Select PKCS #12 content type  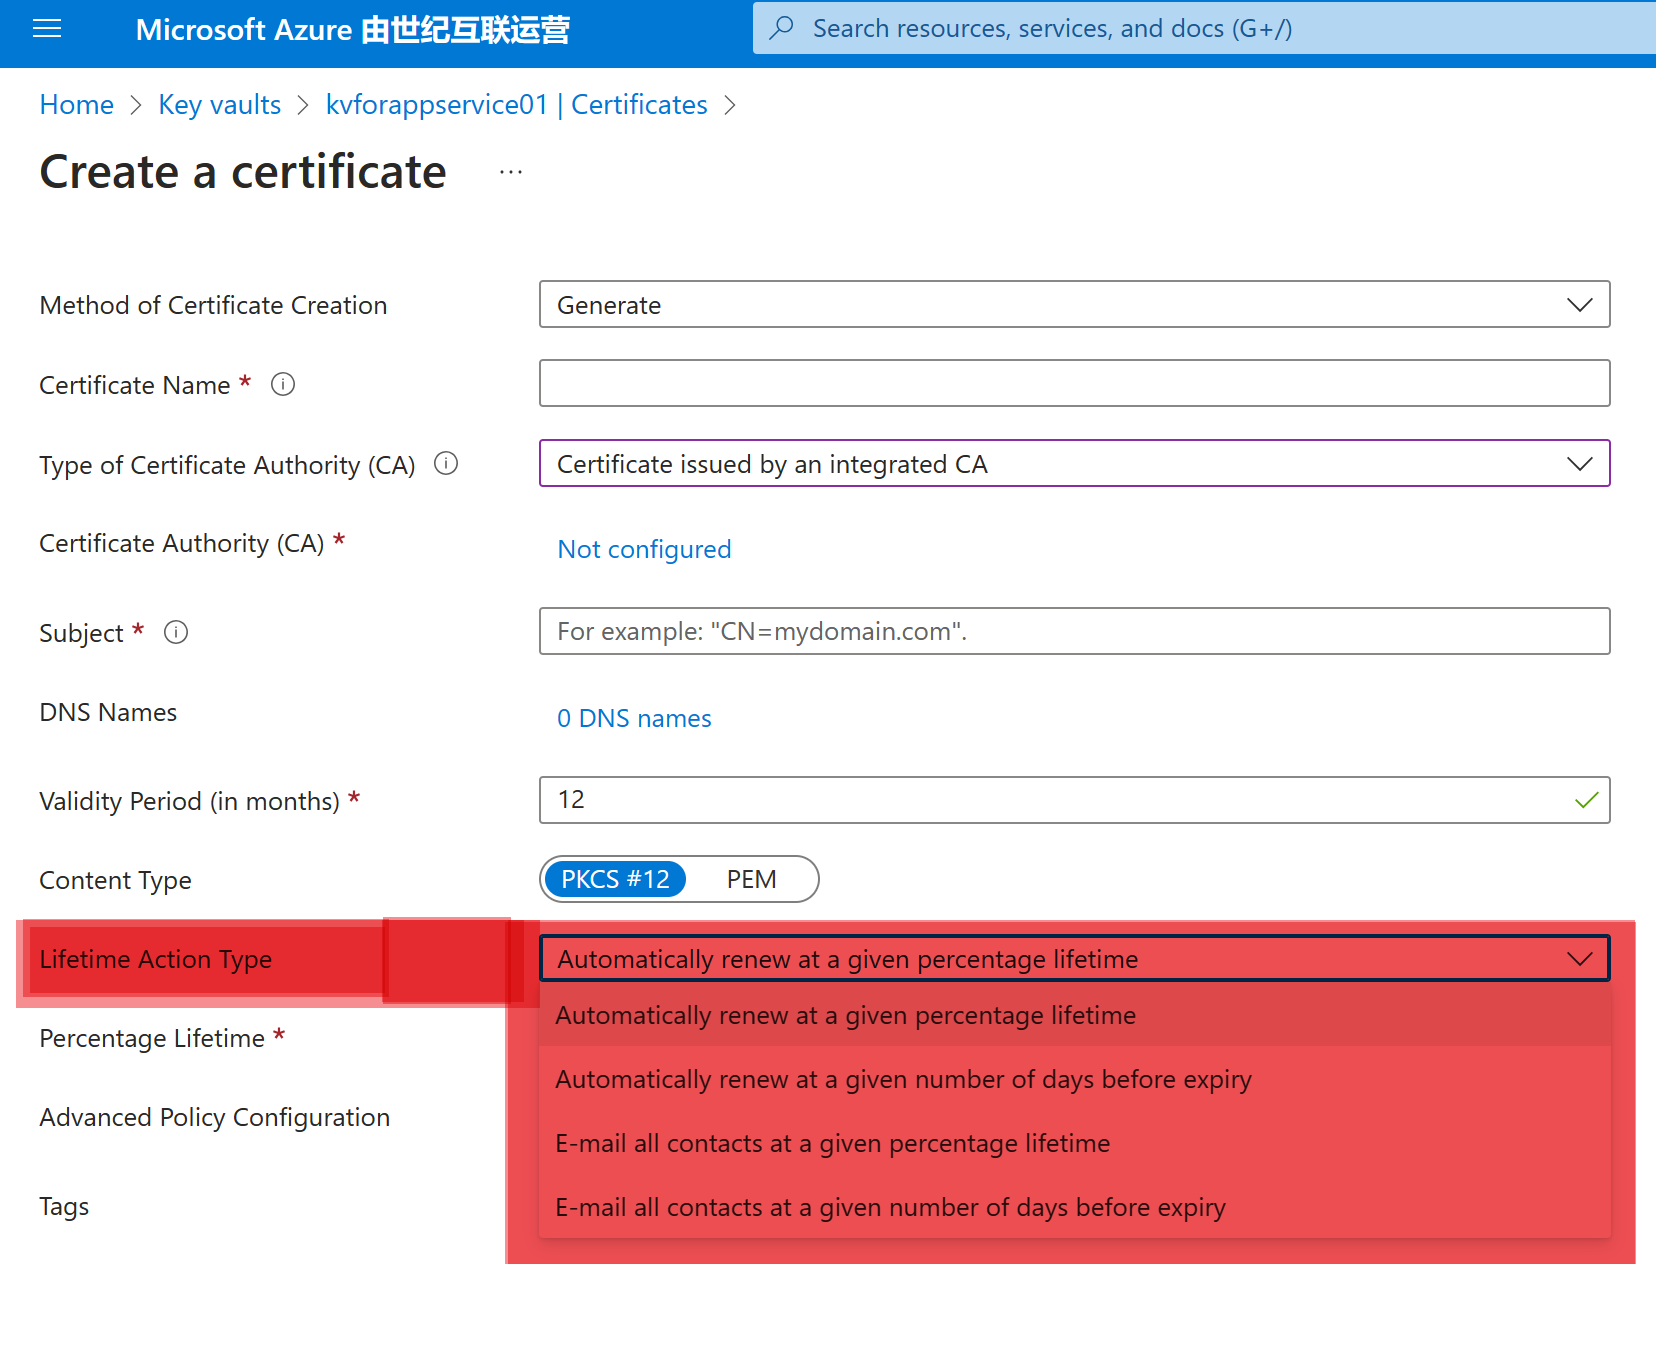[615, 879]
